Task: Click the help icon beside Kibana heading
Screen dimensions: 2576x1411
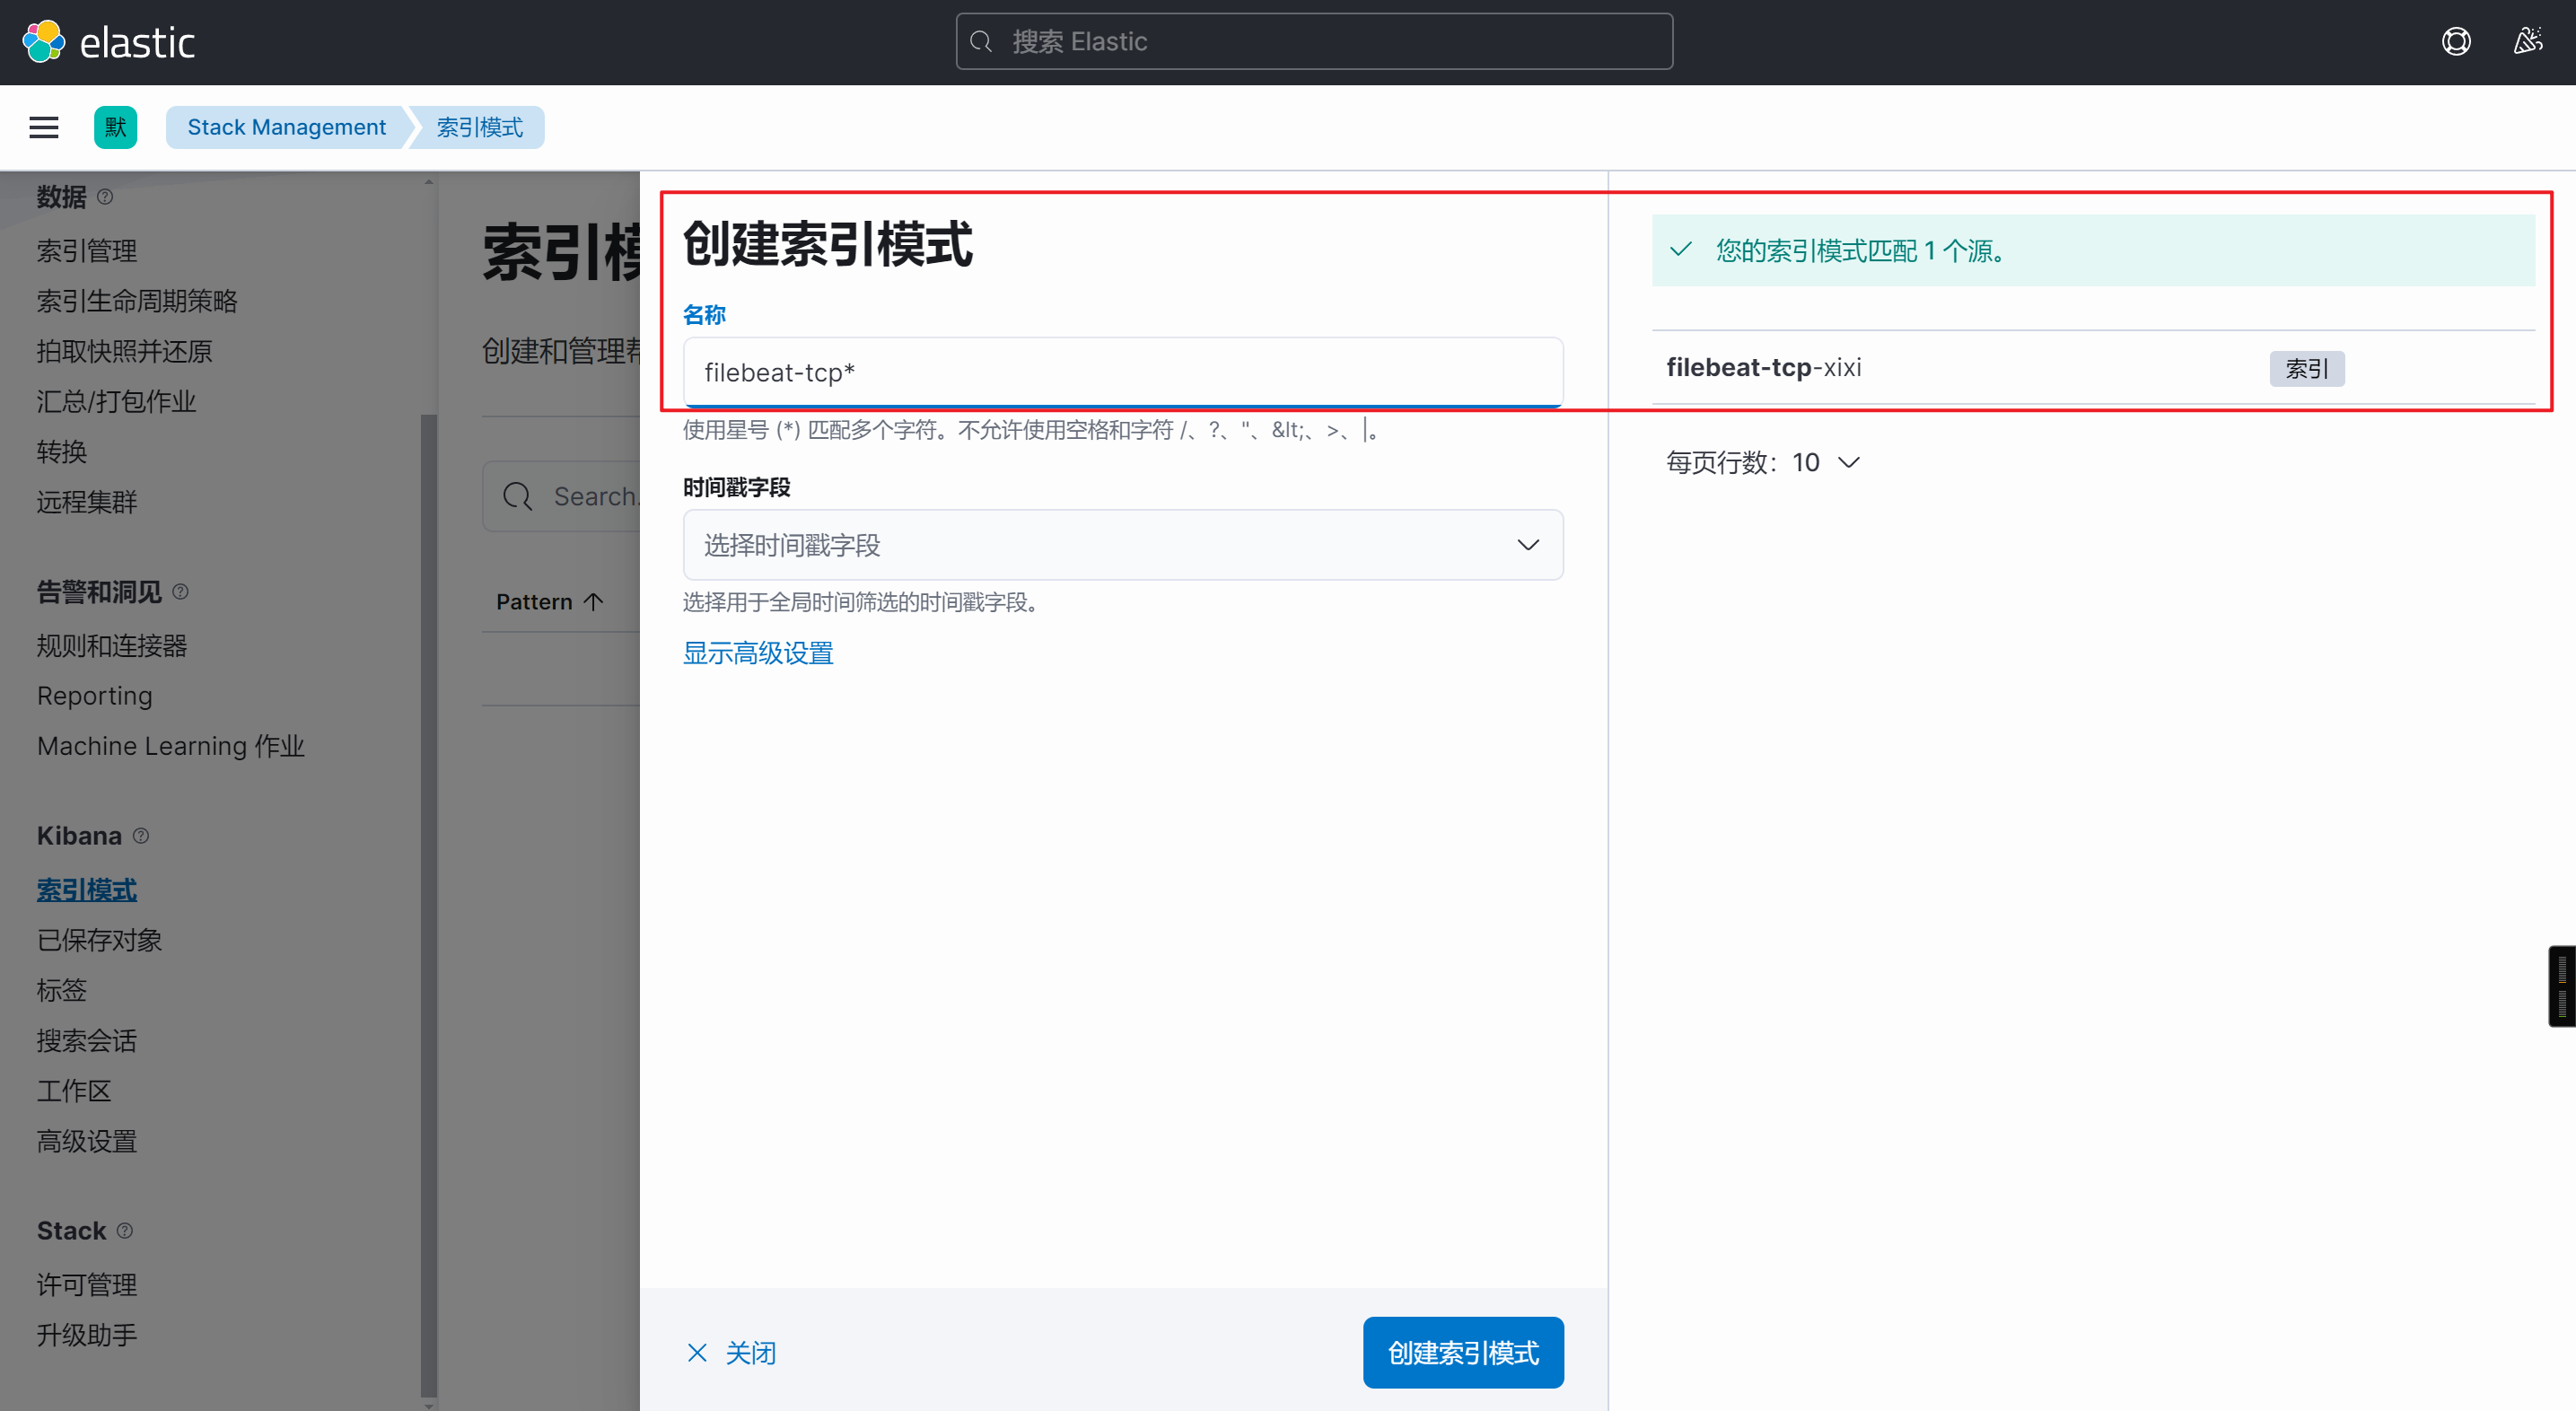Action: click(x=141, y=836)
